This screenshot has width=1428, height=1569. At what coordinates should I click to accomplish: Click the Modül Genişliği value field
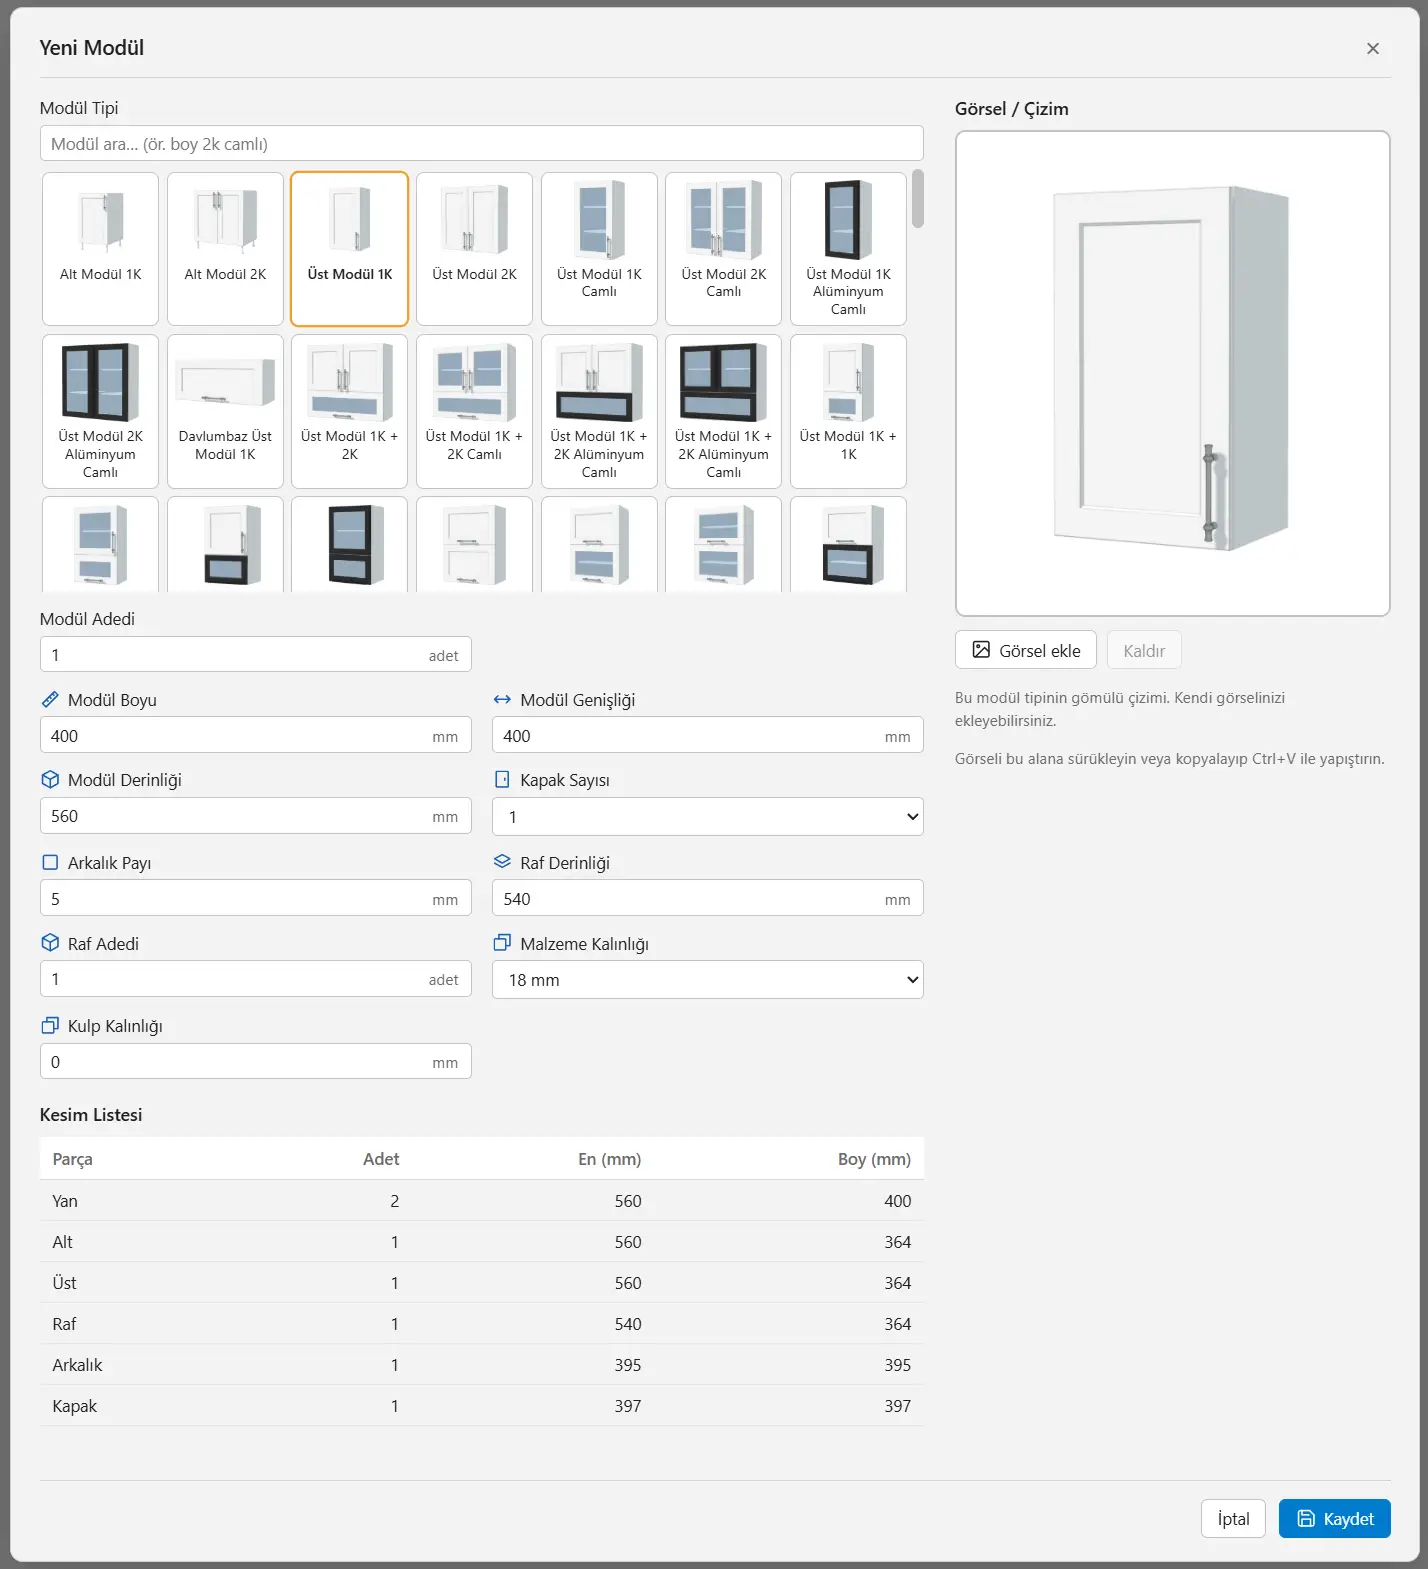708,736
